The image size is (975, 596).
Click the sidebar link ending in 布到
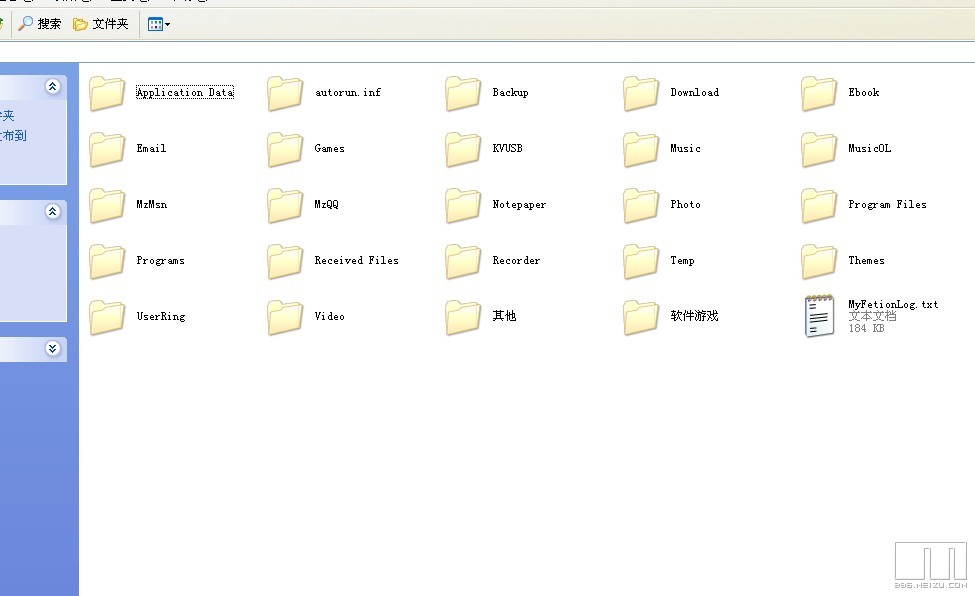(14, 136)
